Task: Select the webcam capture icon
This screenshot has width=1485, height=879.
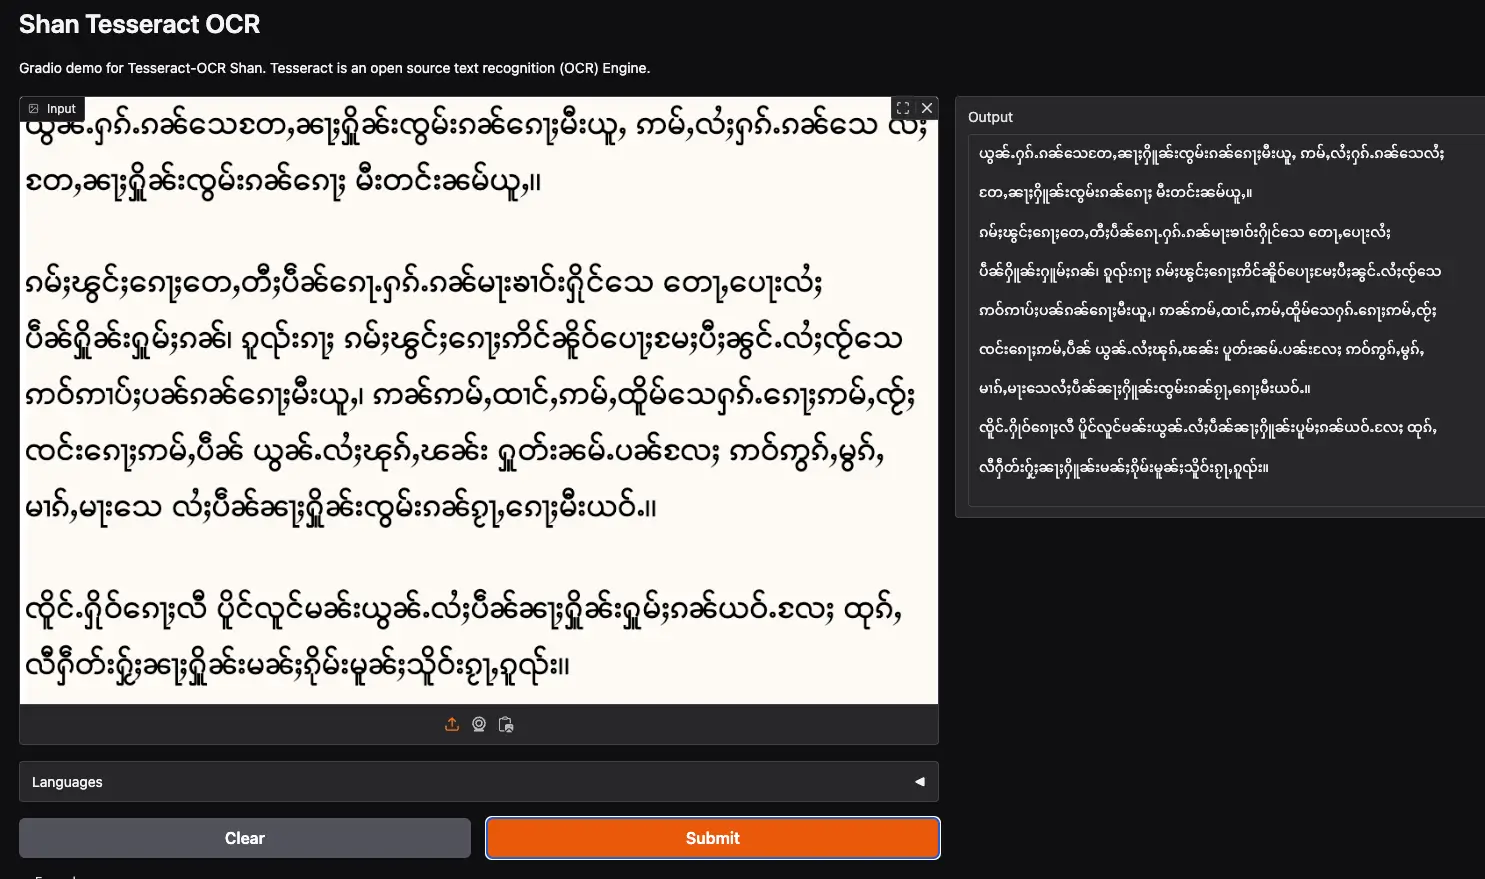Action: [479, 725]
